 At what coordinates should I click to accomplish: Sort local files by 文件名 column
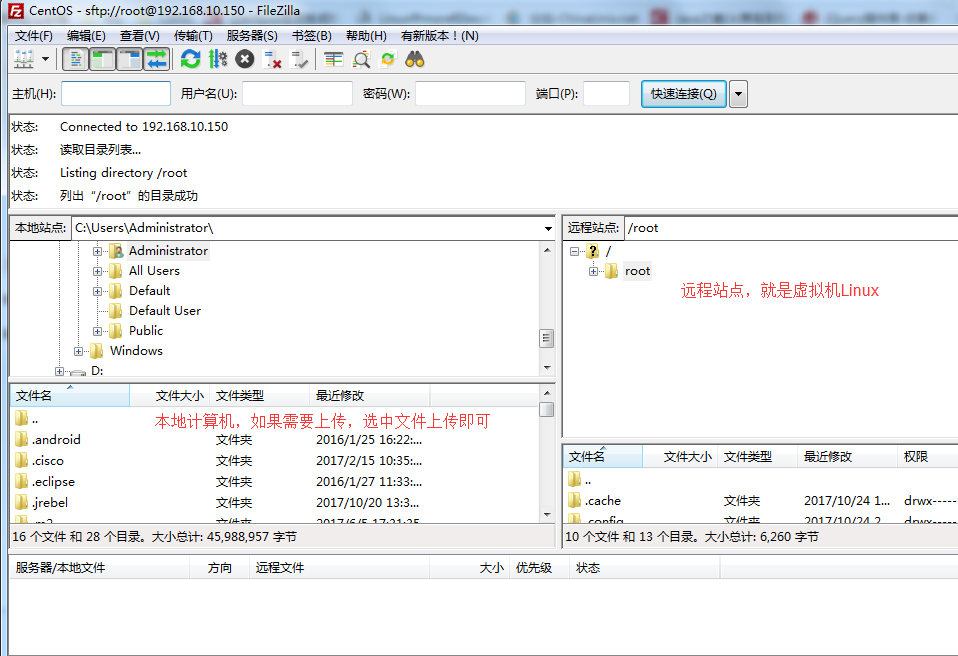click(x=70, y=395)
